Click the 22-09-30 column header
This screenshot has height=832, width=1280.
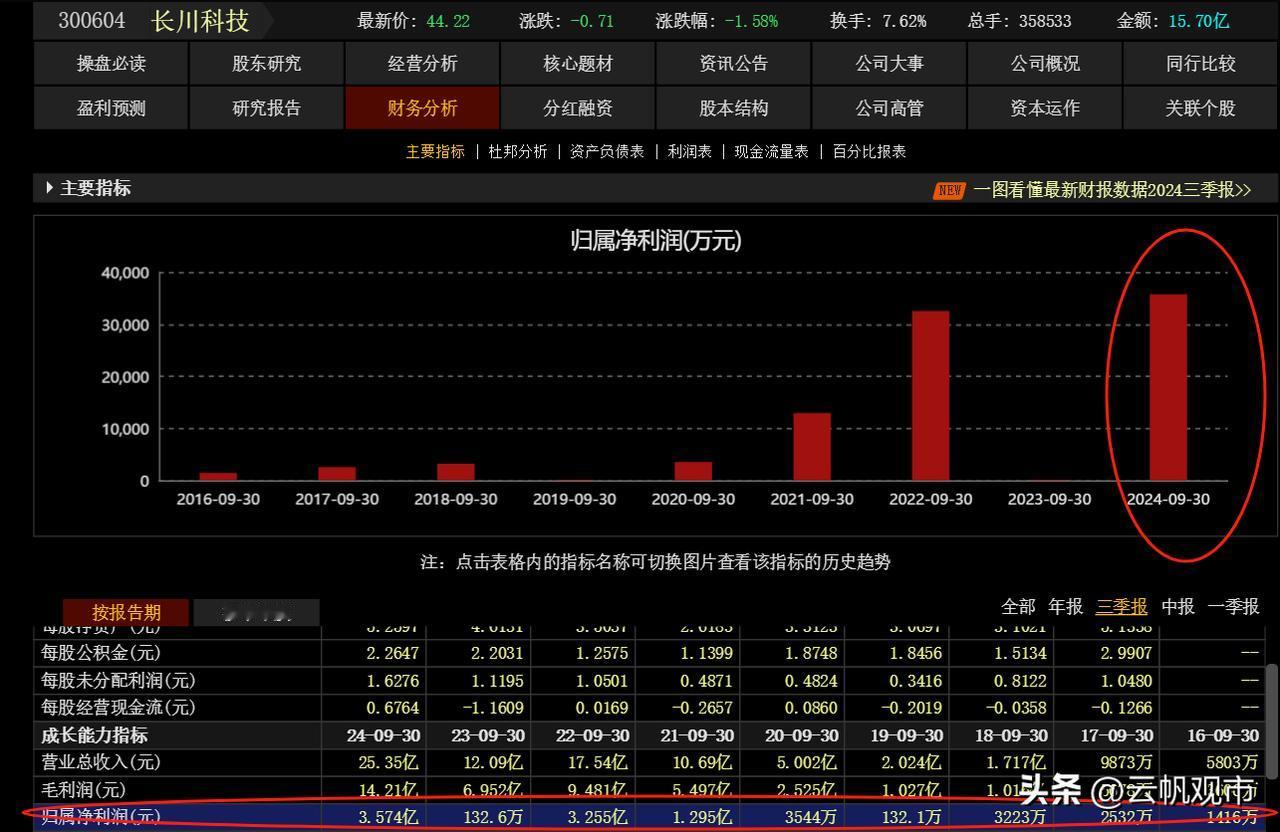tap(592, 735)
